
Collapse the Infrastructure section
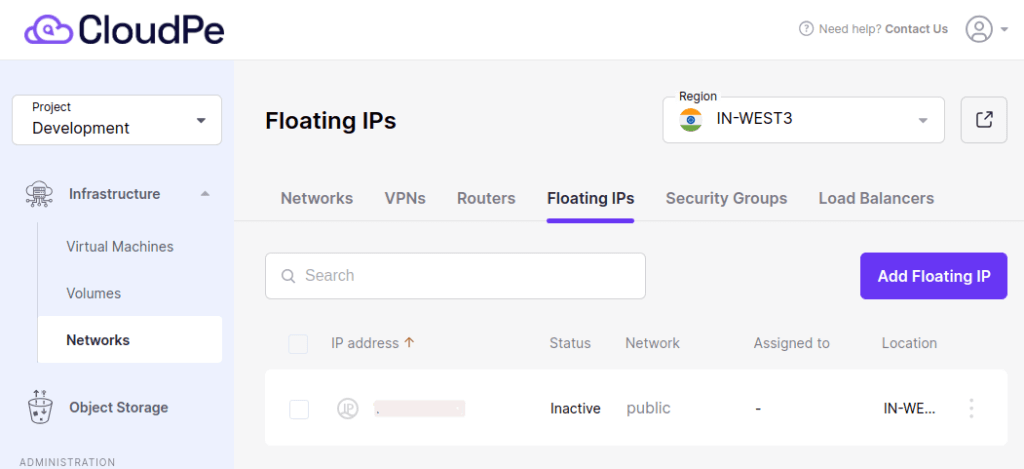(x=204, y=194)
